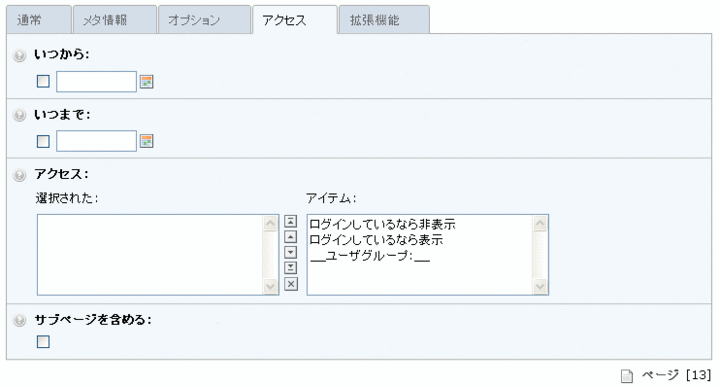Image resolution: width=720 pixels, height=387 pixels.
Task: Click down arrow of アイテム list scrollbar
Action: pos(540,287)
